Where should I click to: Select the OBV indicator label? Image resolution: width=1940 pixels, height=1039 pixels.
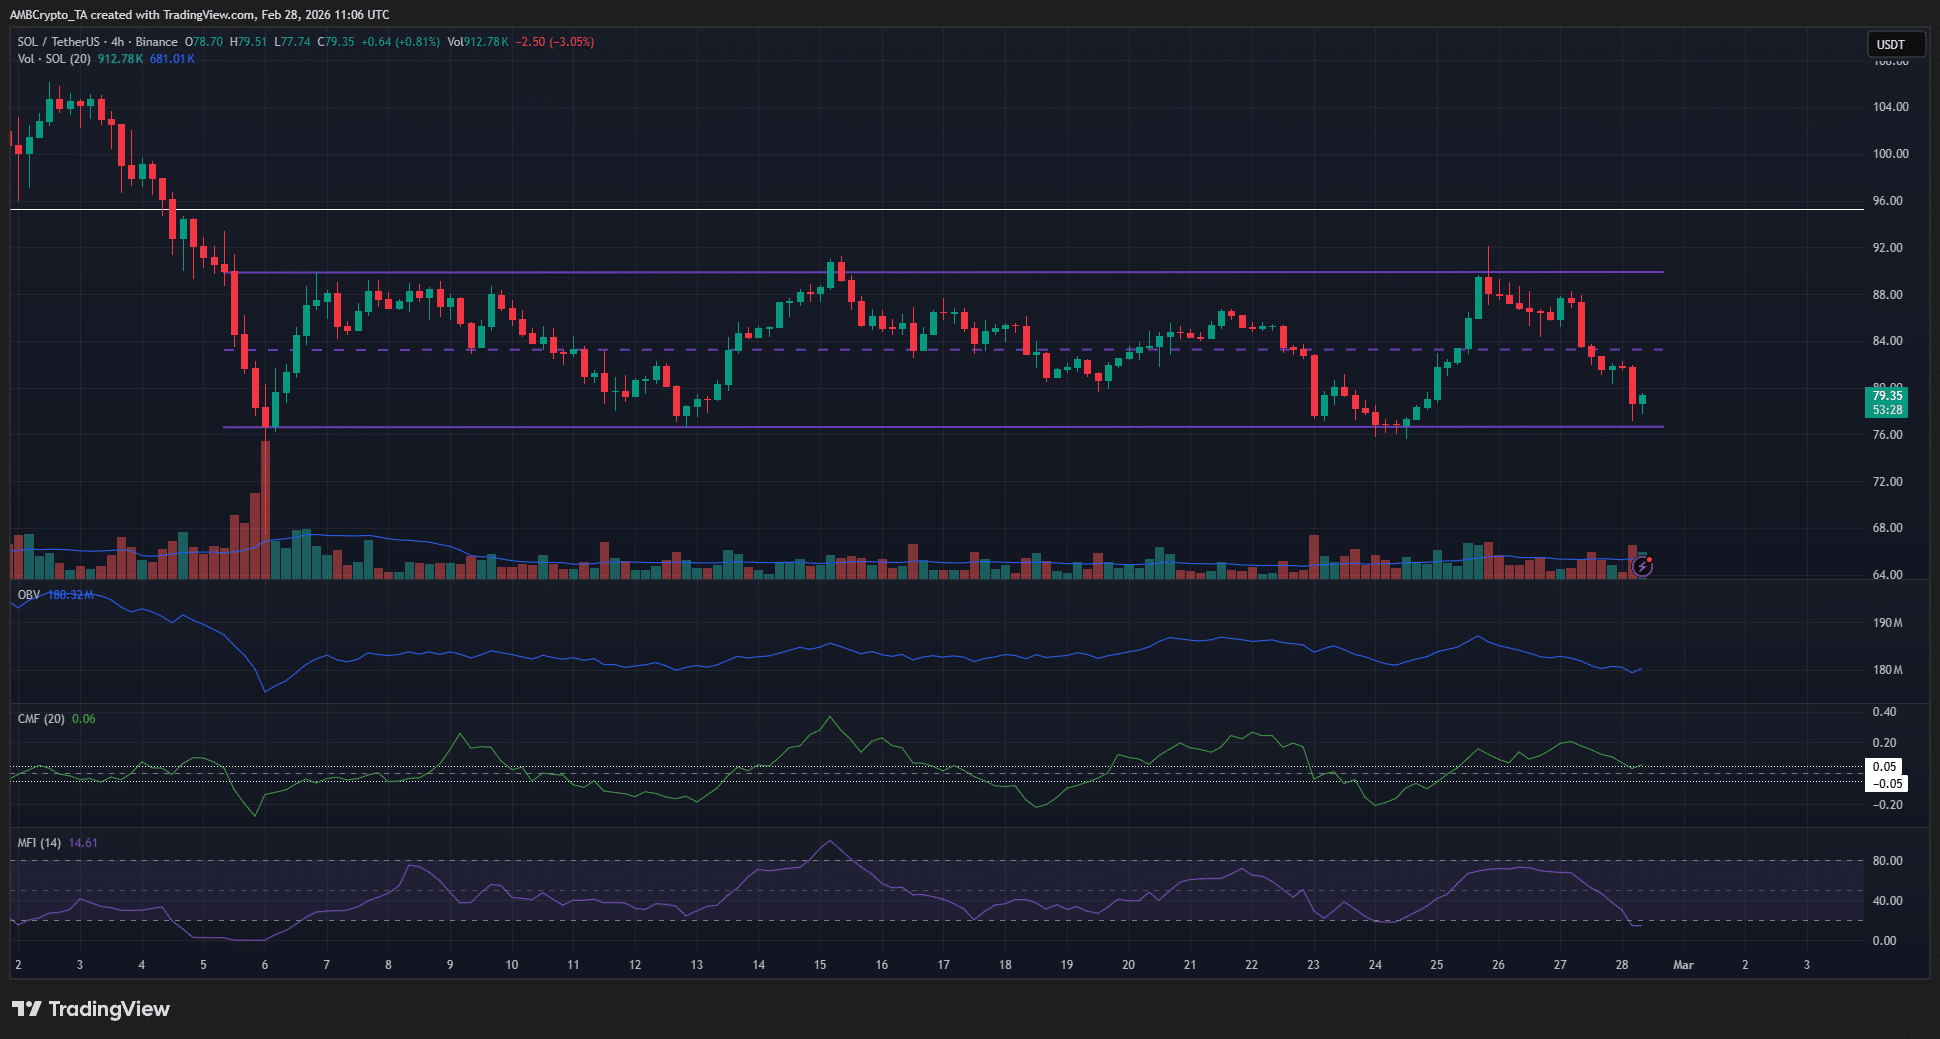29,595
